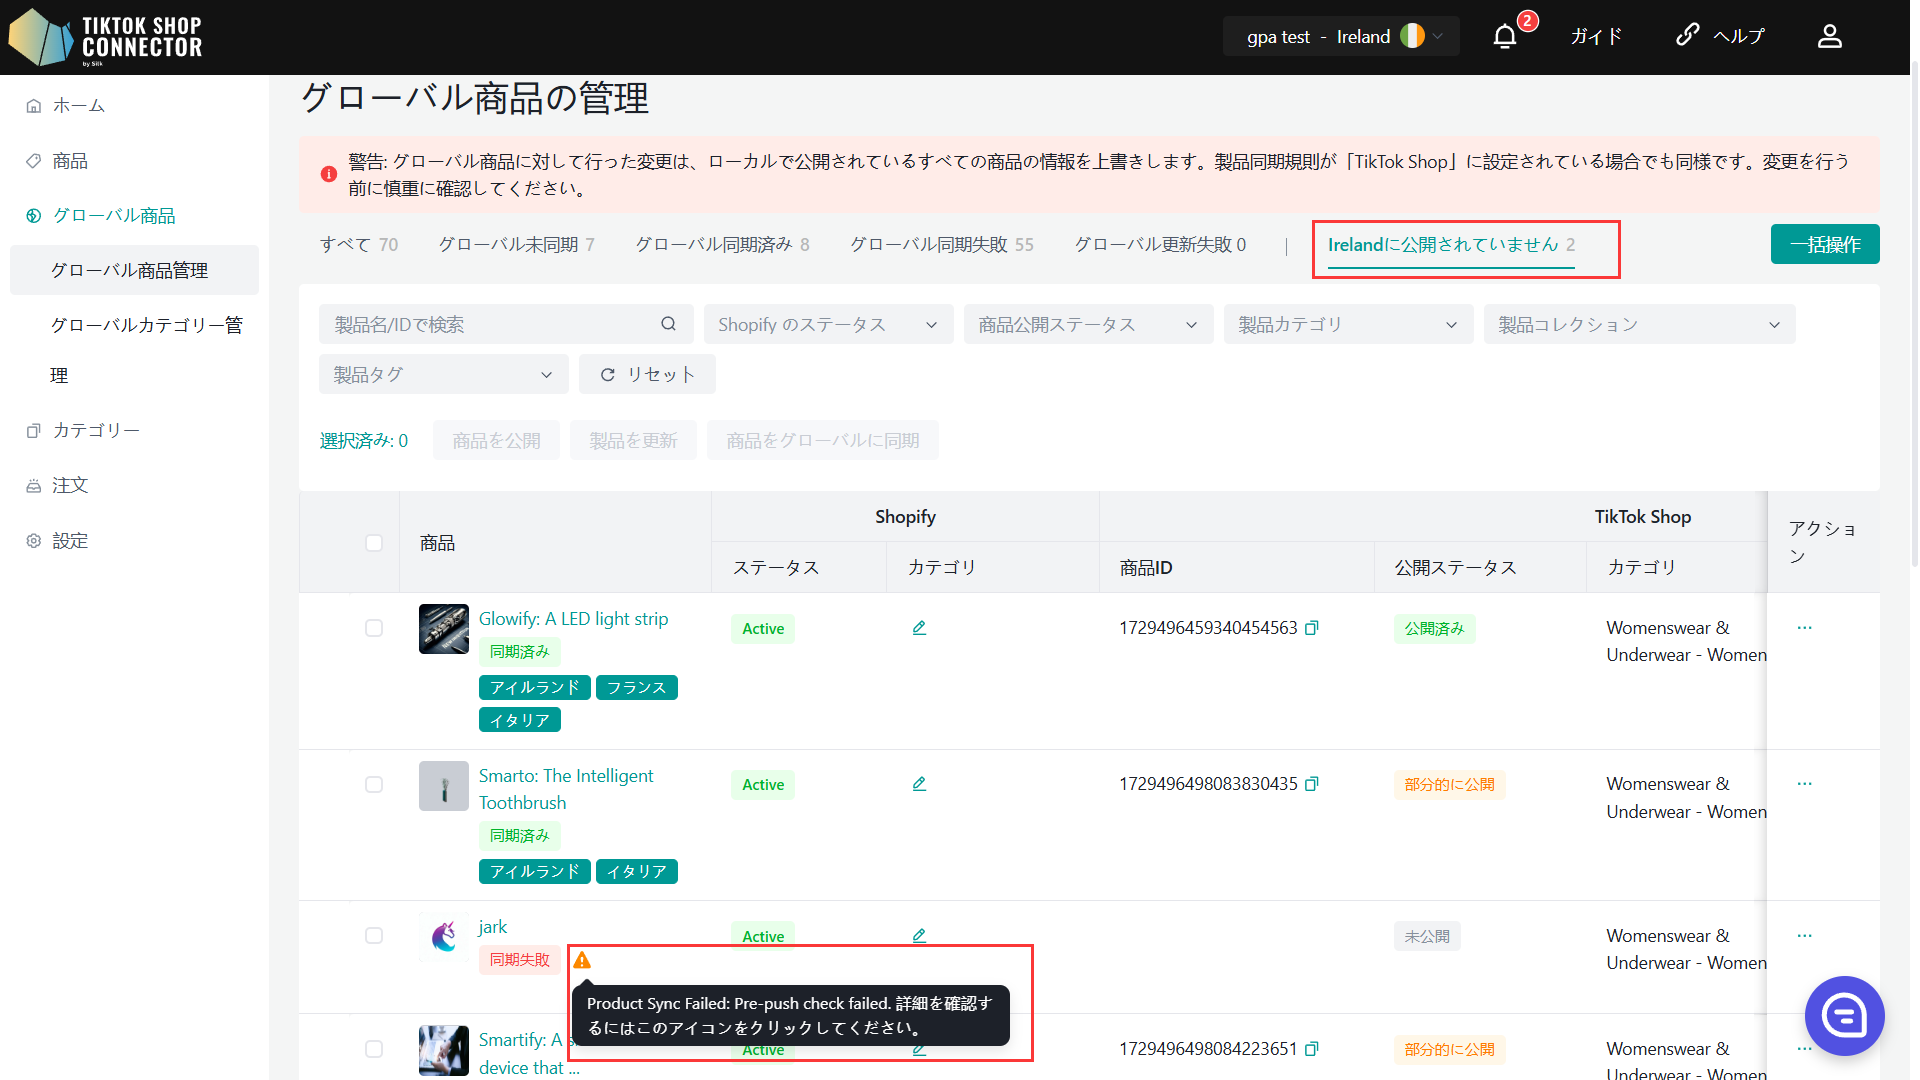Open actions menu for Glowify row
This screenshot has width=1920, height=1080.
pyautogui.click(x=1804, y=628)
